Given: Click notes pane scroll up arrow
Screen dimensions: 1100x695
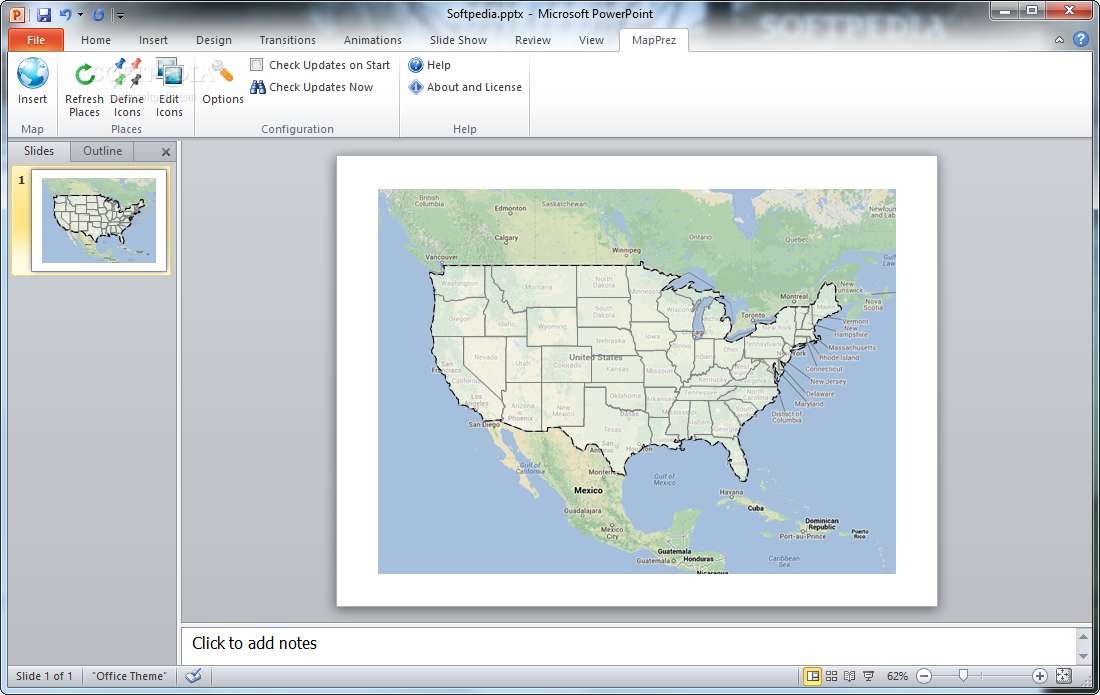Looking at the screenshot, I should 1083,637.
